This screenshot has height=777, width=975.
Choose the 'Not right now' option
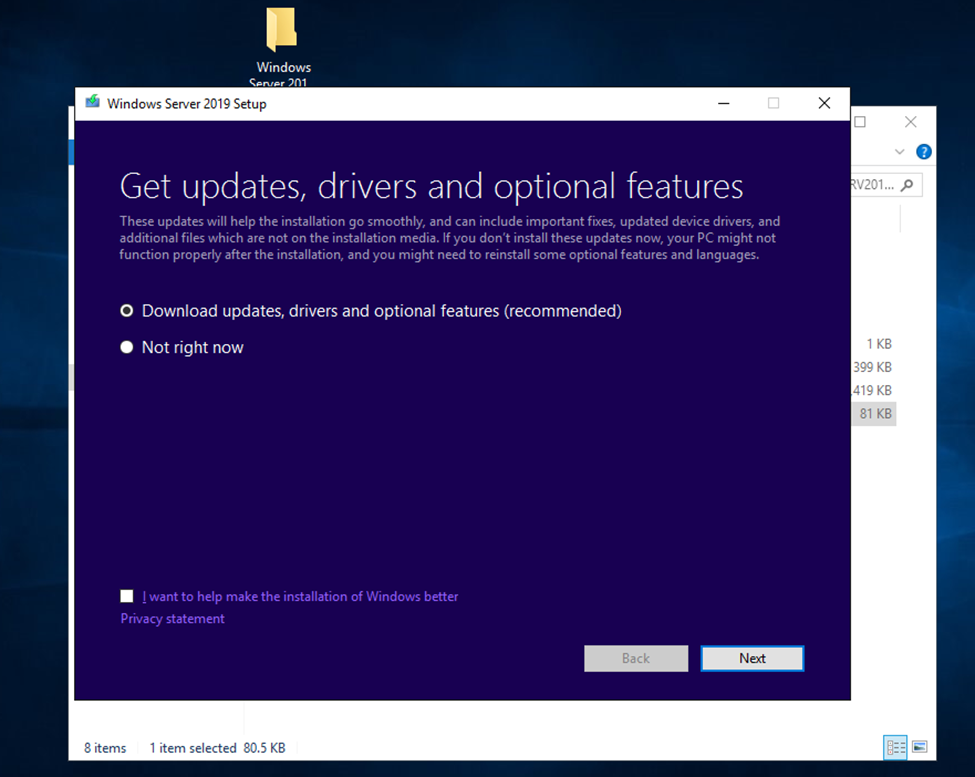pos(127,348)
